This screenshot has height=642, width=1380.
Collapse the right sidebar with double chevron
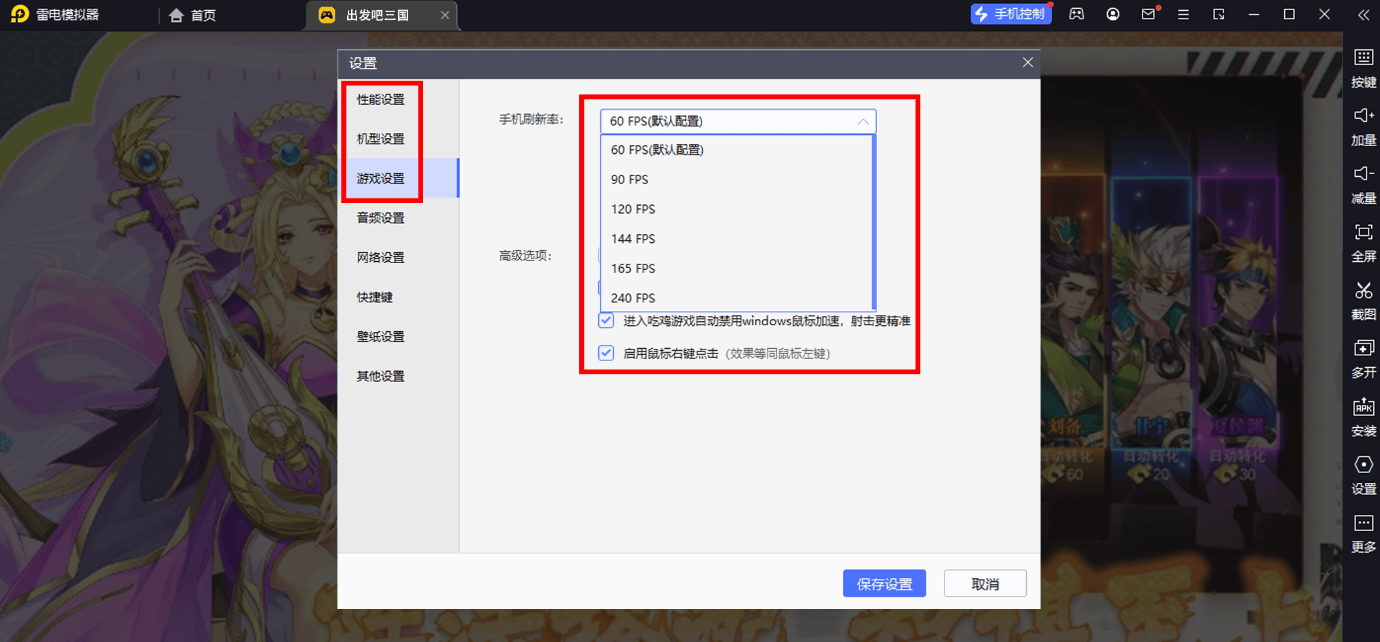click(1363, 15)
